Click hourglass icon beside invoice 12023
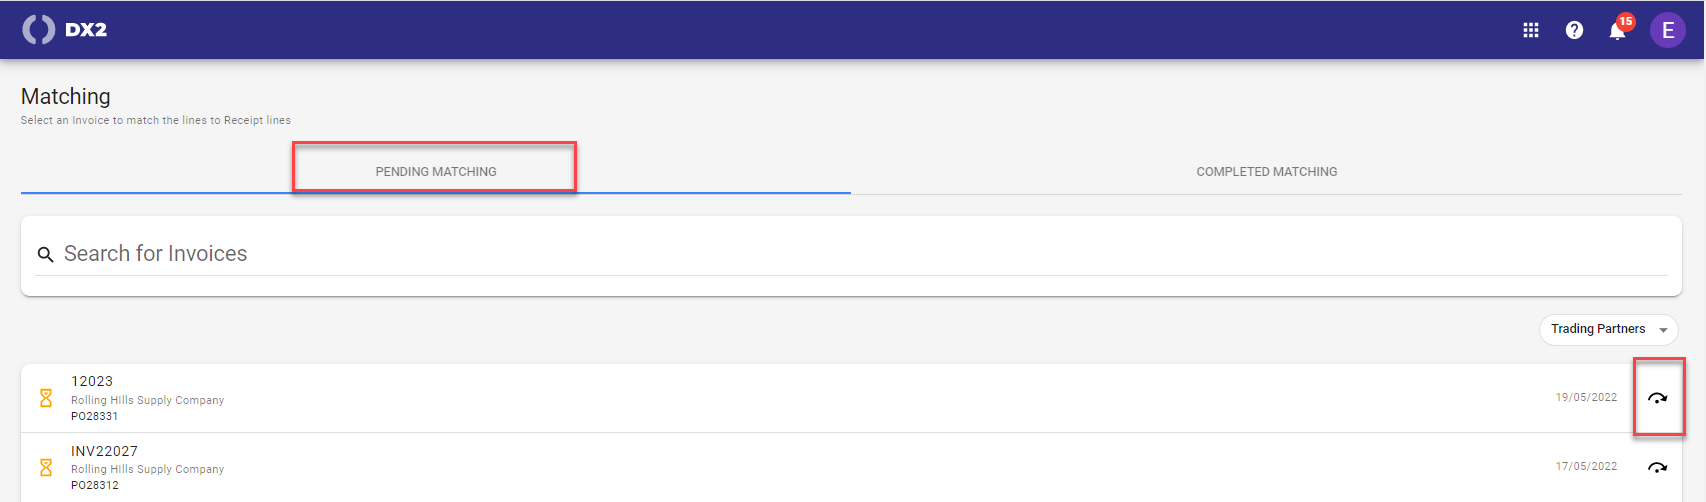The image size is (1706, 502). 46,398
